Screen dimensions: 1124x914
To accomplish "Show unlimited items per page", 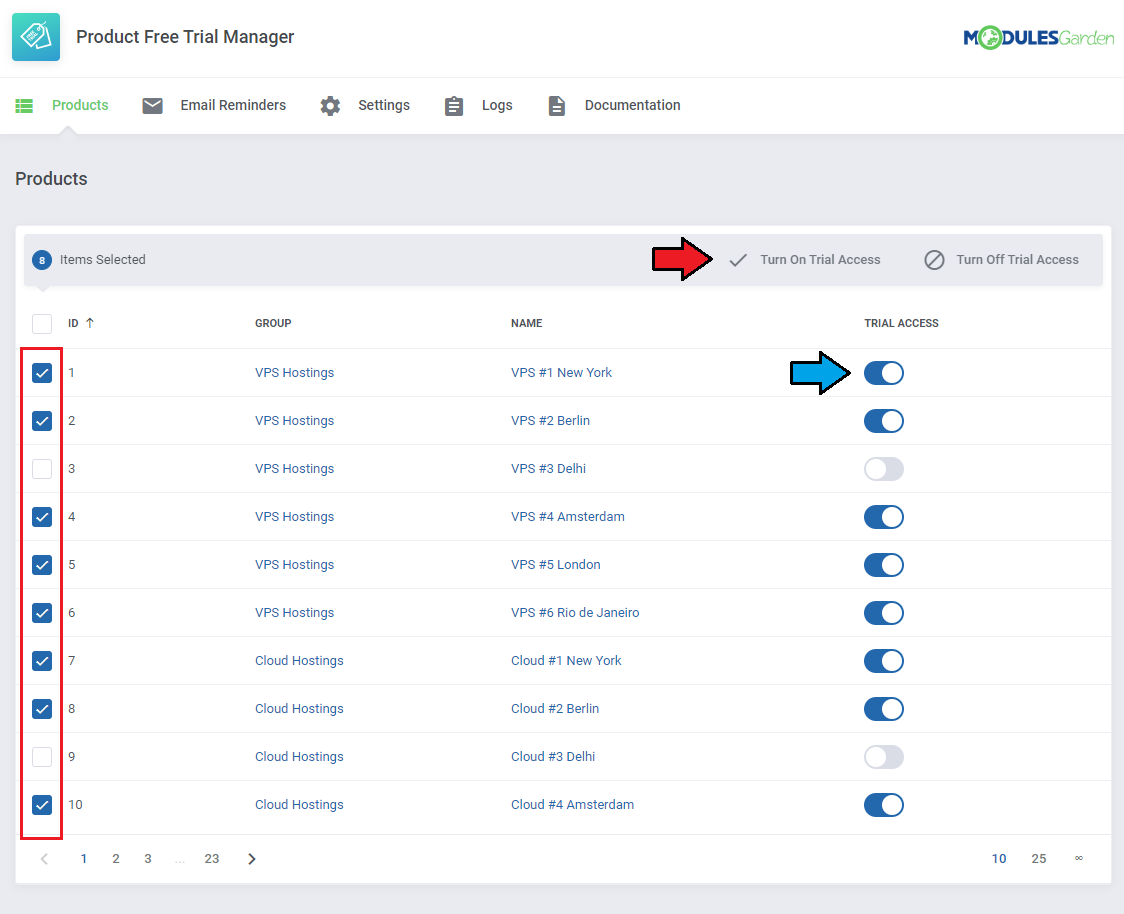I will (1079, 859).
